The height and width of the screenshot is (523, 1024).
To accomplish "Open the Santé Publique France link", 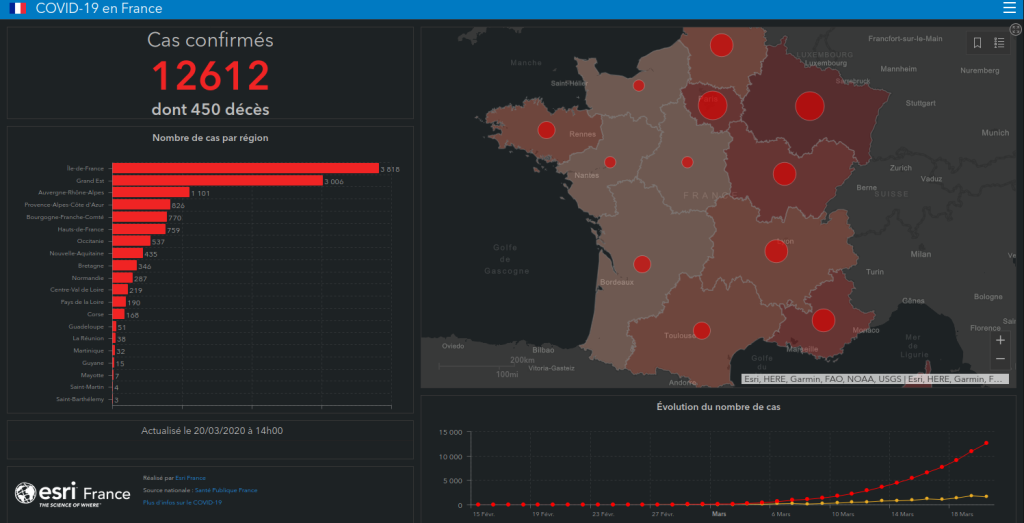I will [225, 490].
